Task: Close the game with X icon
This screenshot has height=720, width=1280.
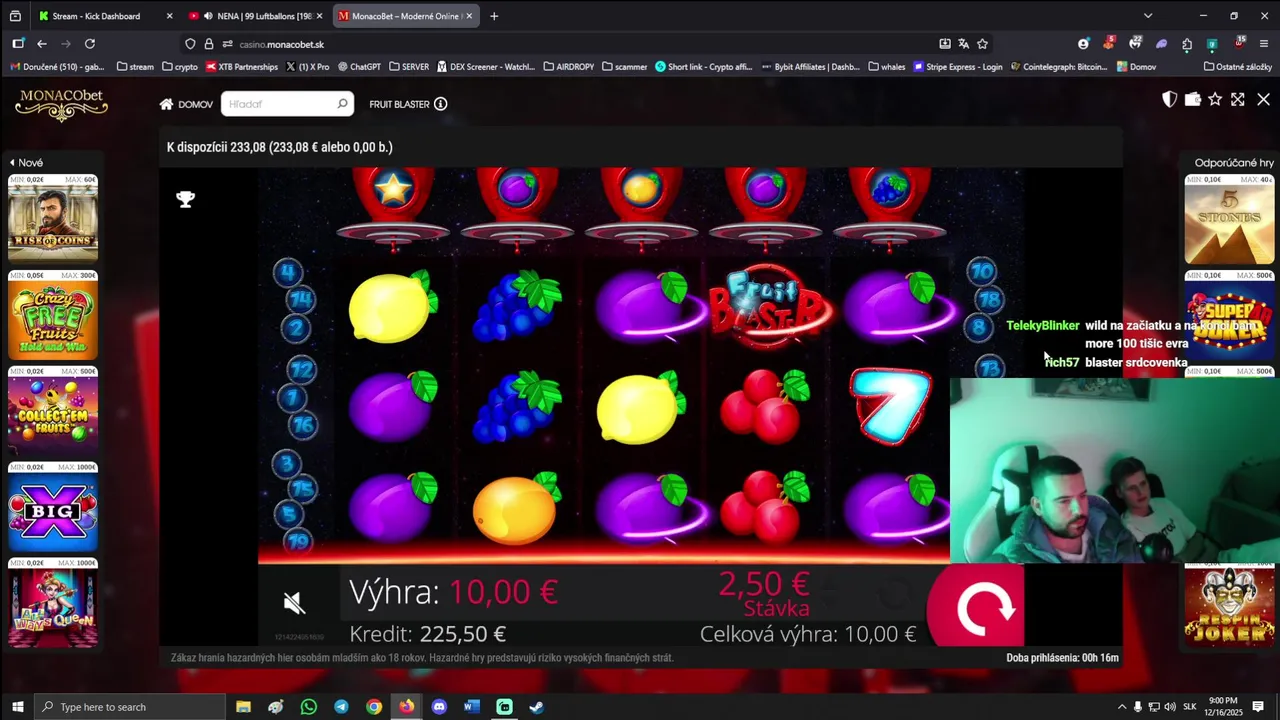Action: pyautogui.click(x=1263, y=99)
